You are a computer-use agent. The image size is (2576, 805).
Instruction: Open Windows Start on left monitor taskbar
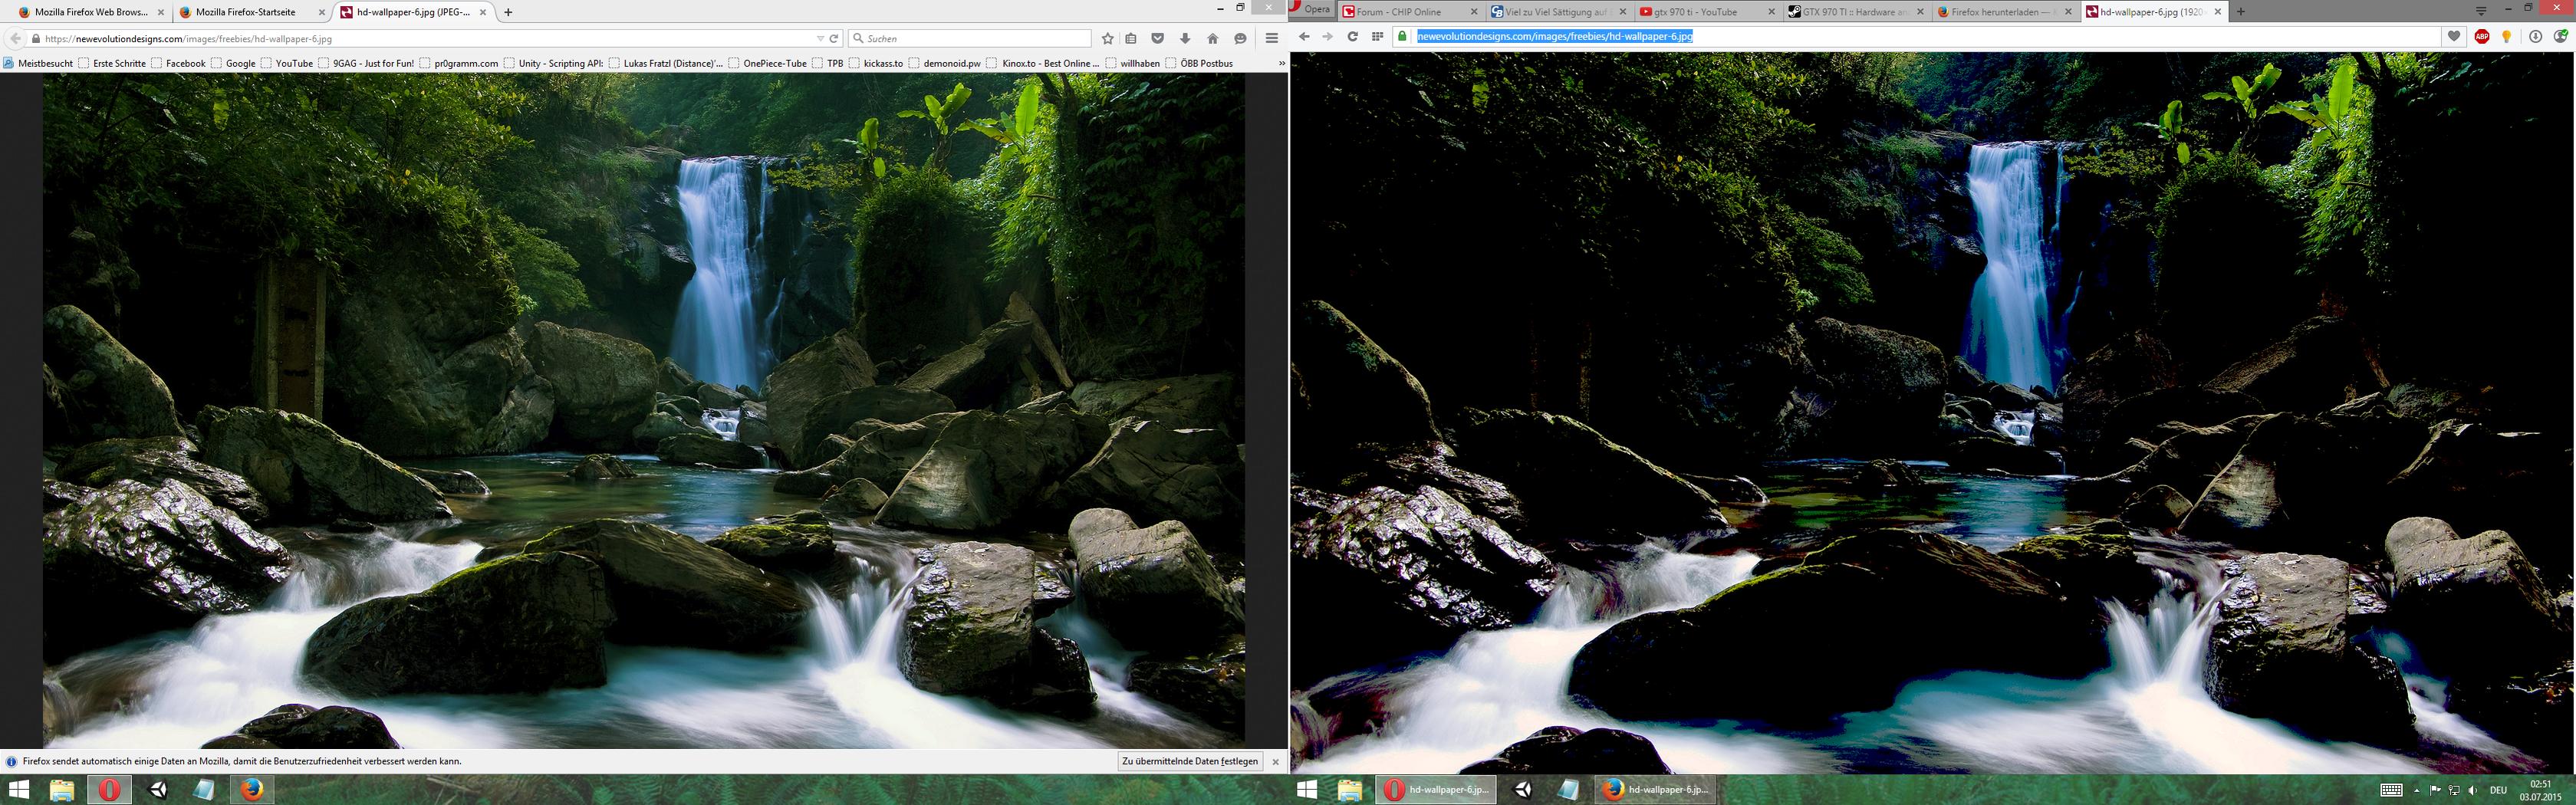click(18, 790)
